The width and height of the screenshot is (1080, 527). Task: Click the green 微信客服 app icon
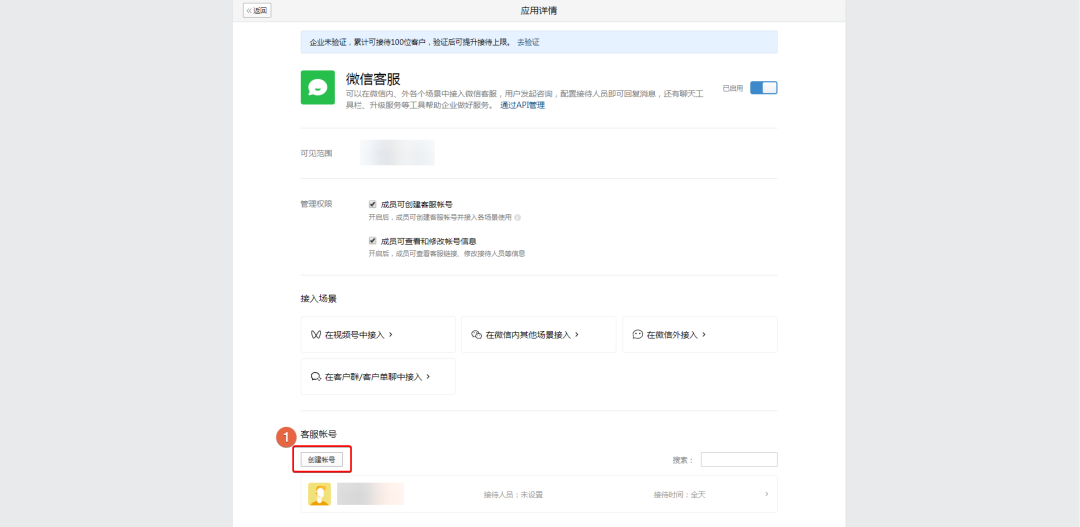click(318, 87)
